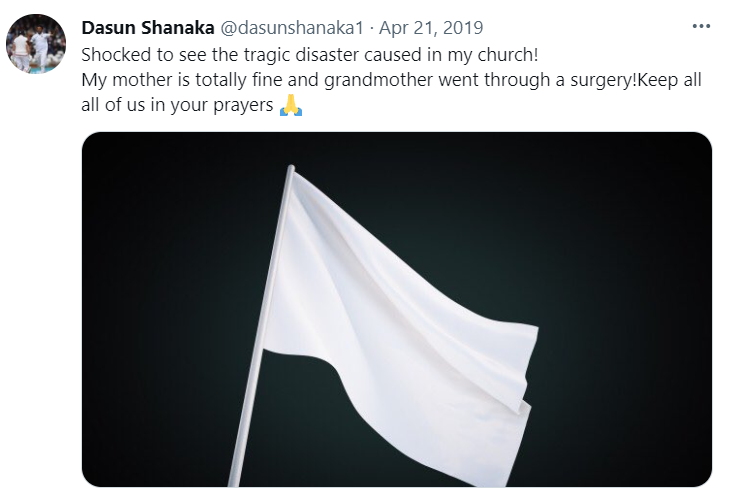This screenshot has height=495, width=731.
Task: Expand the attached white flag image
Action: (397, 309)
